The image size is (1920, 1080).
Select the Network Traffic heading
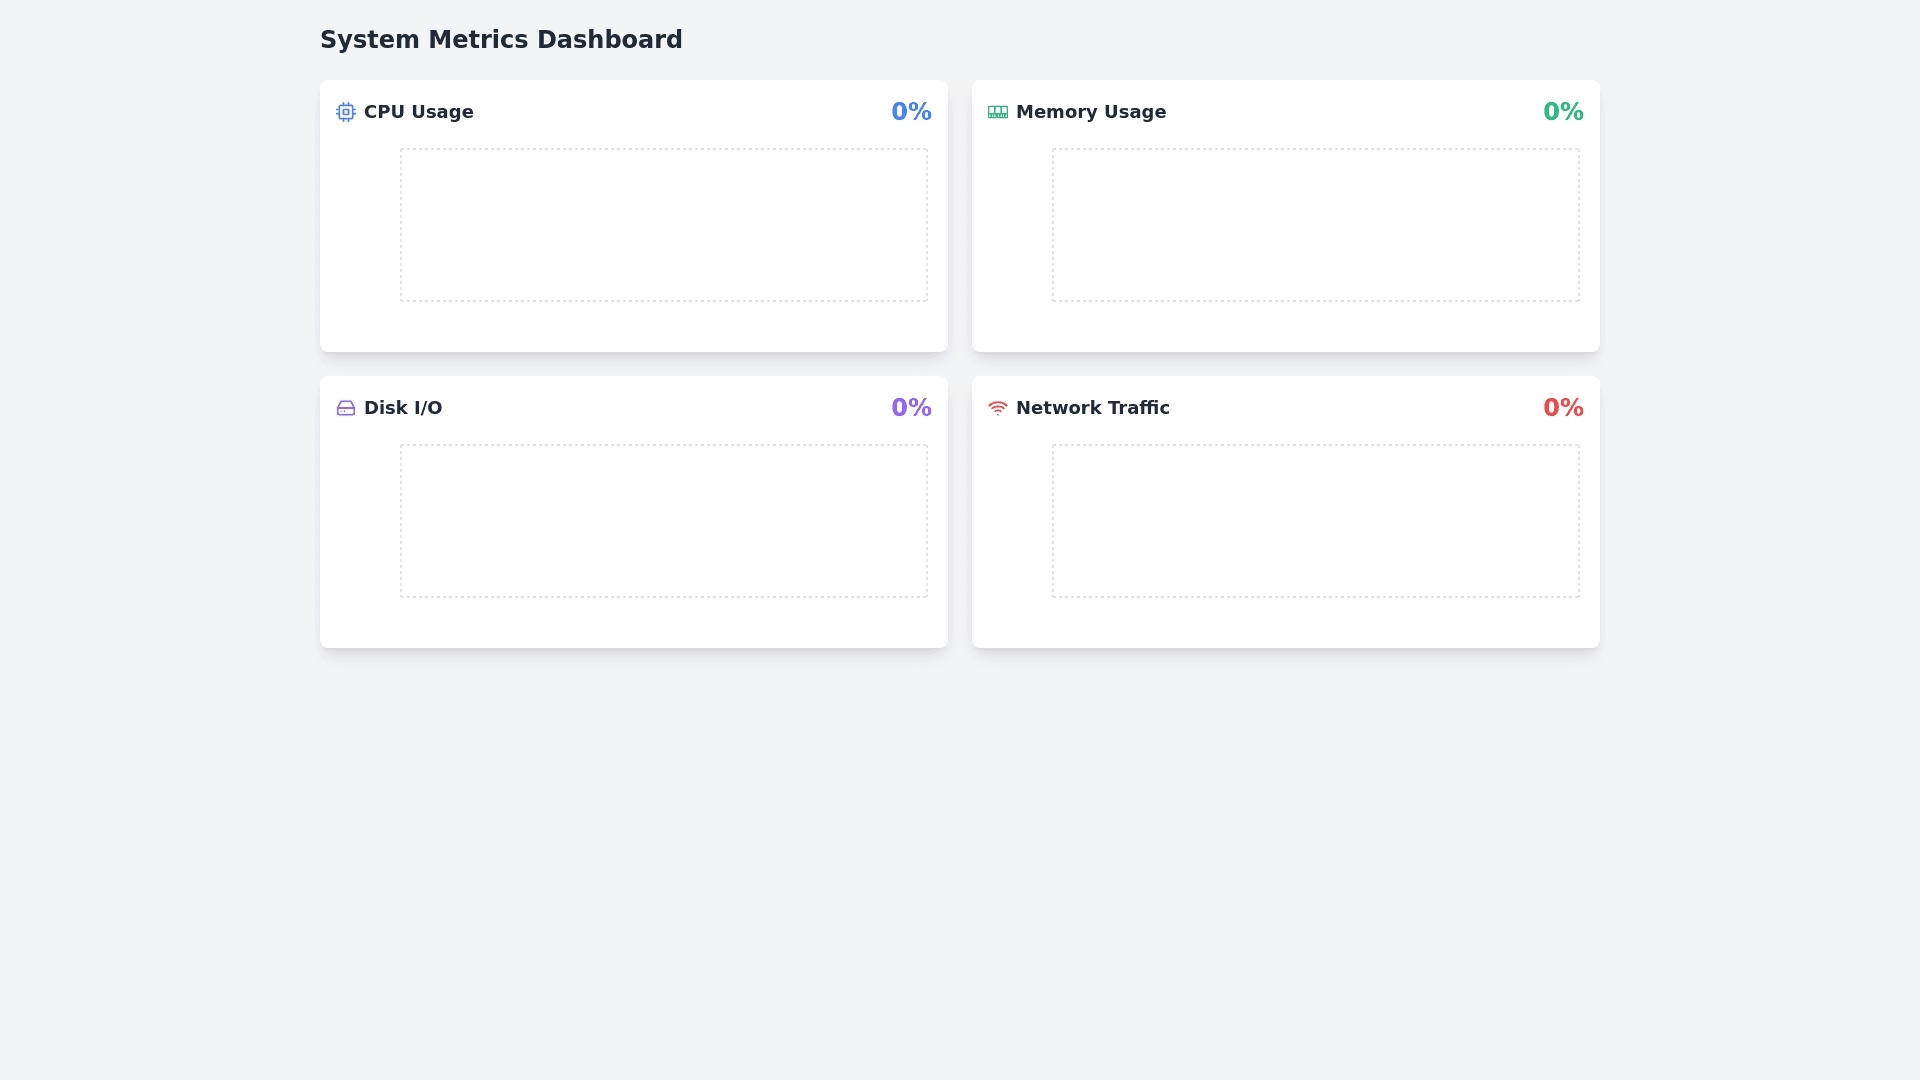pyautogui.click(x=1092, y=408)
